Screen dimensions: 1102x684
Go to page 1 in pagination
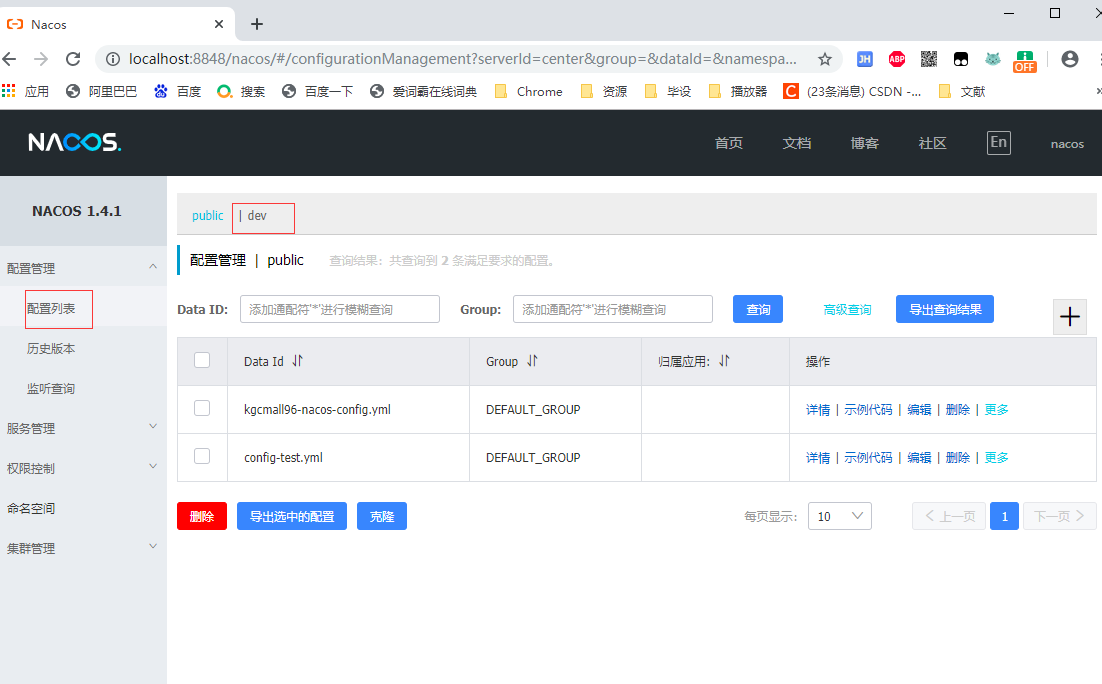(x=1004, y=516)
